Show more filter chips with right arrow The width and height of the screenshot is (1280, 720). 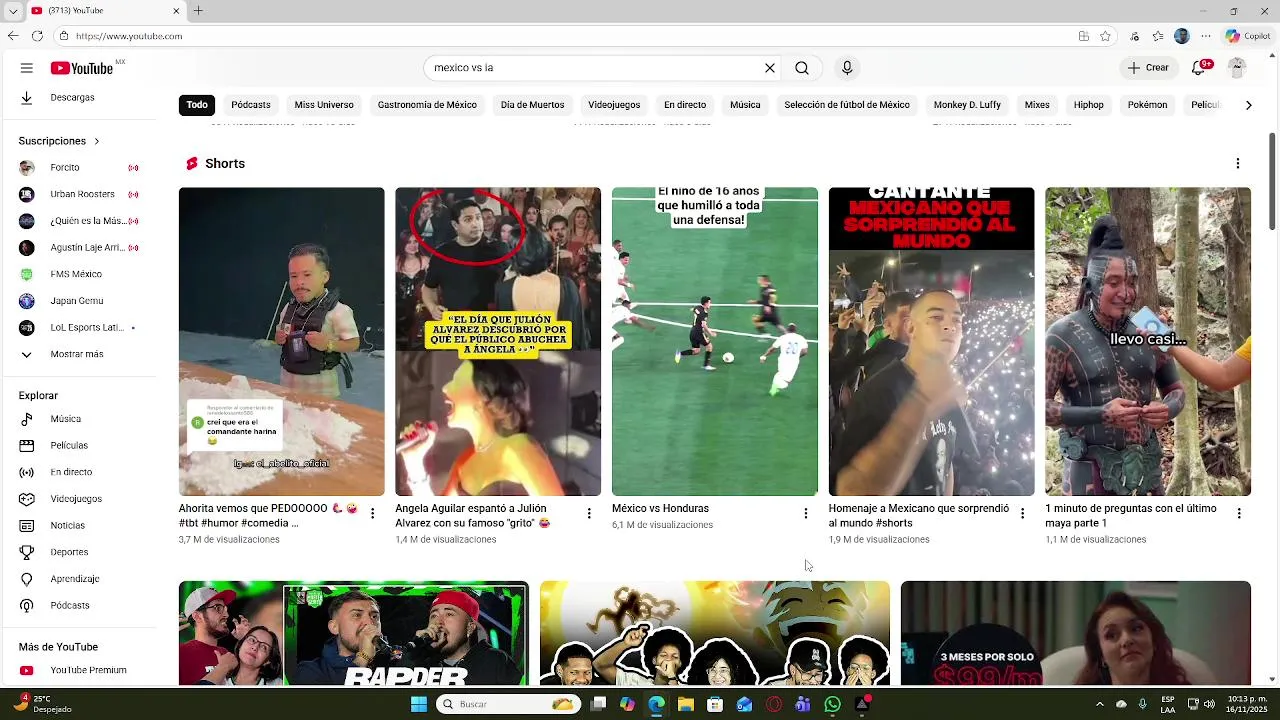pos(1248,105)
